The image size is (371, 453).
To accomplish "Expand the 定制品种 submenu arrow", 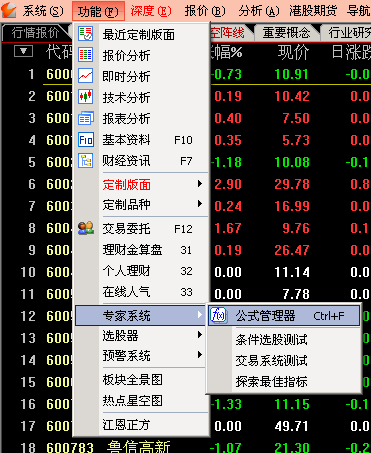I will [200, 204].
